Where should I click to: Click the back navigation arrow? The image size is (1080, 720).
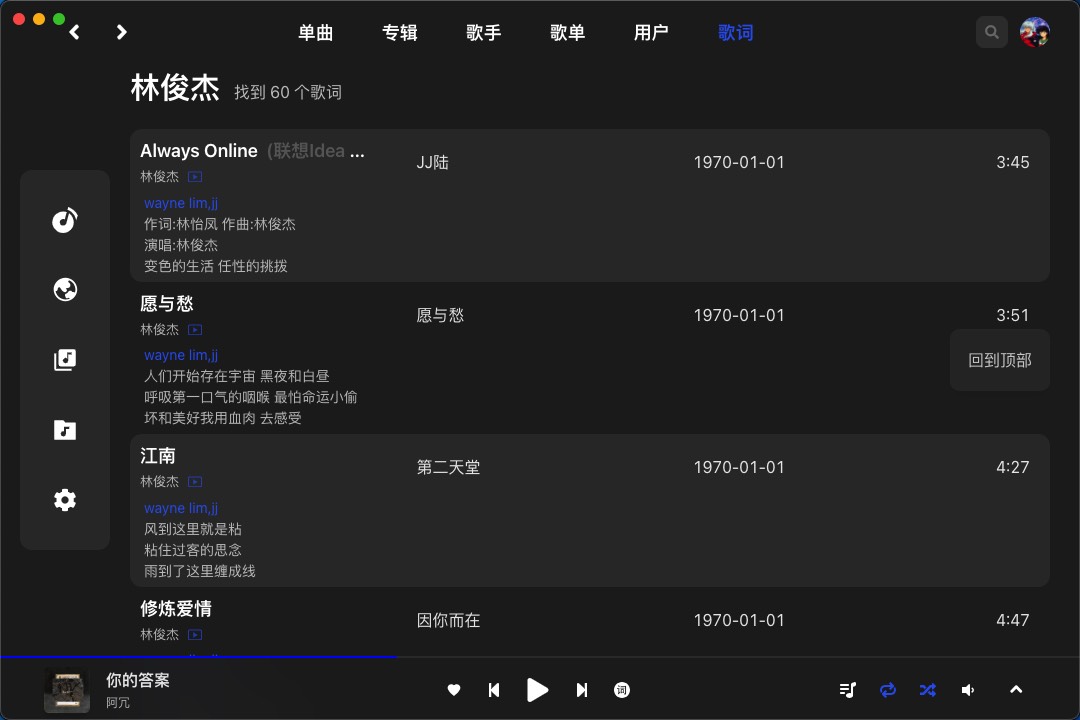click(74, 31)
